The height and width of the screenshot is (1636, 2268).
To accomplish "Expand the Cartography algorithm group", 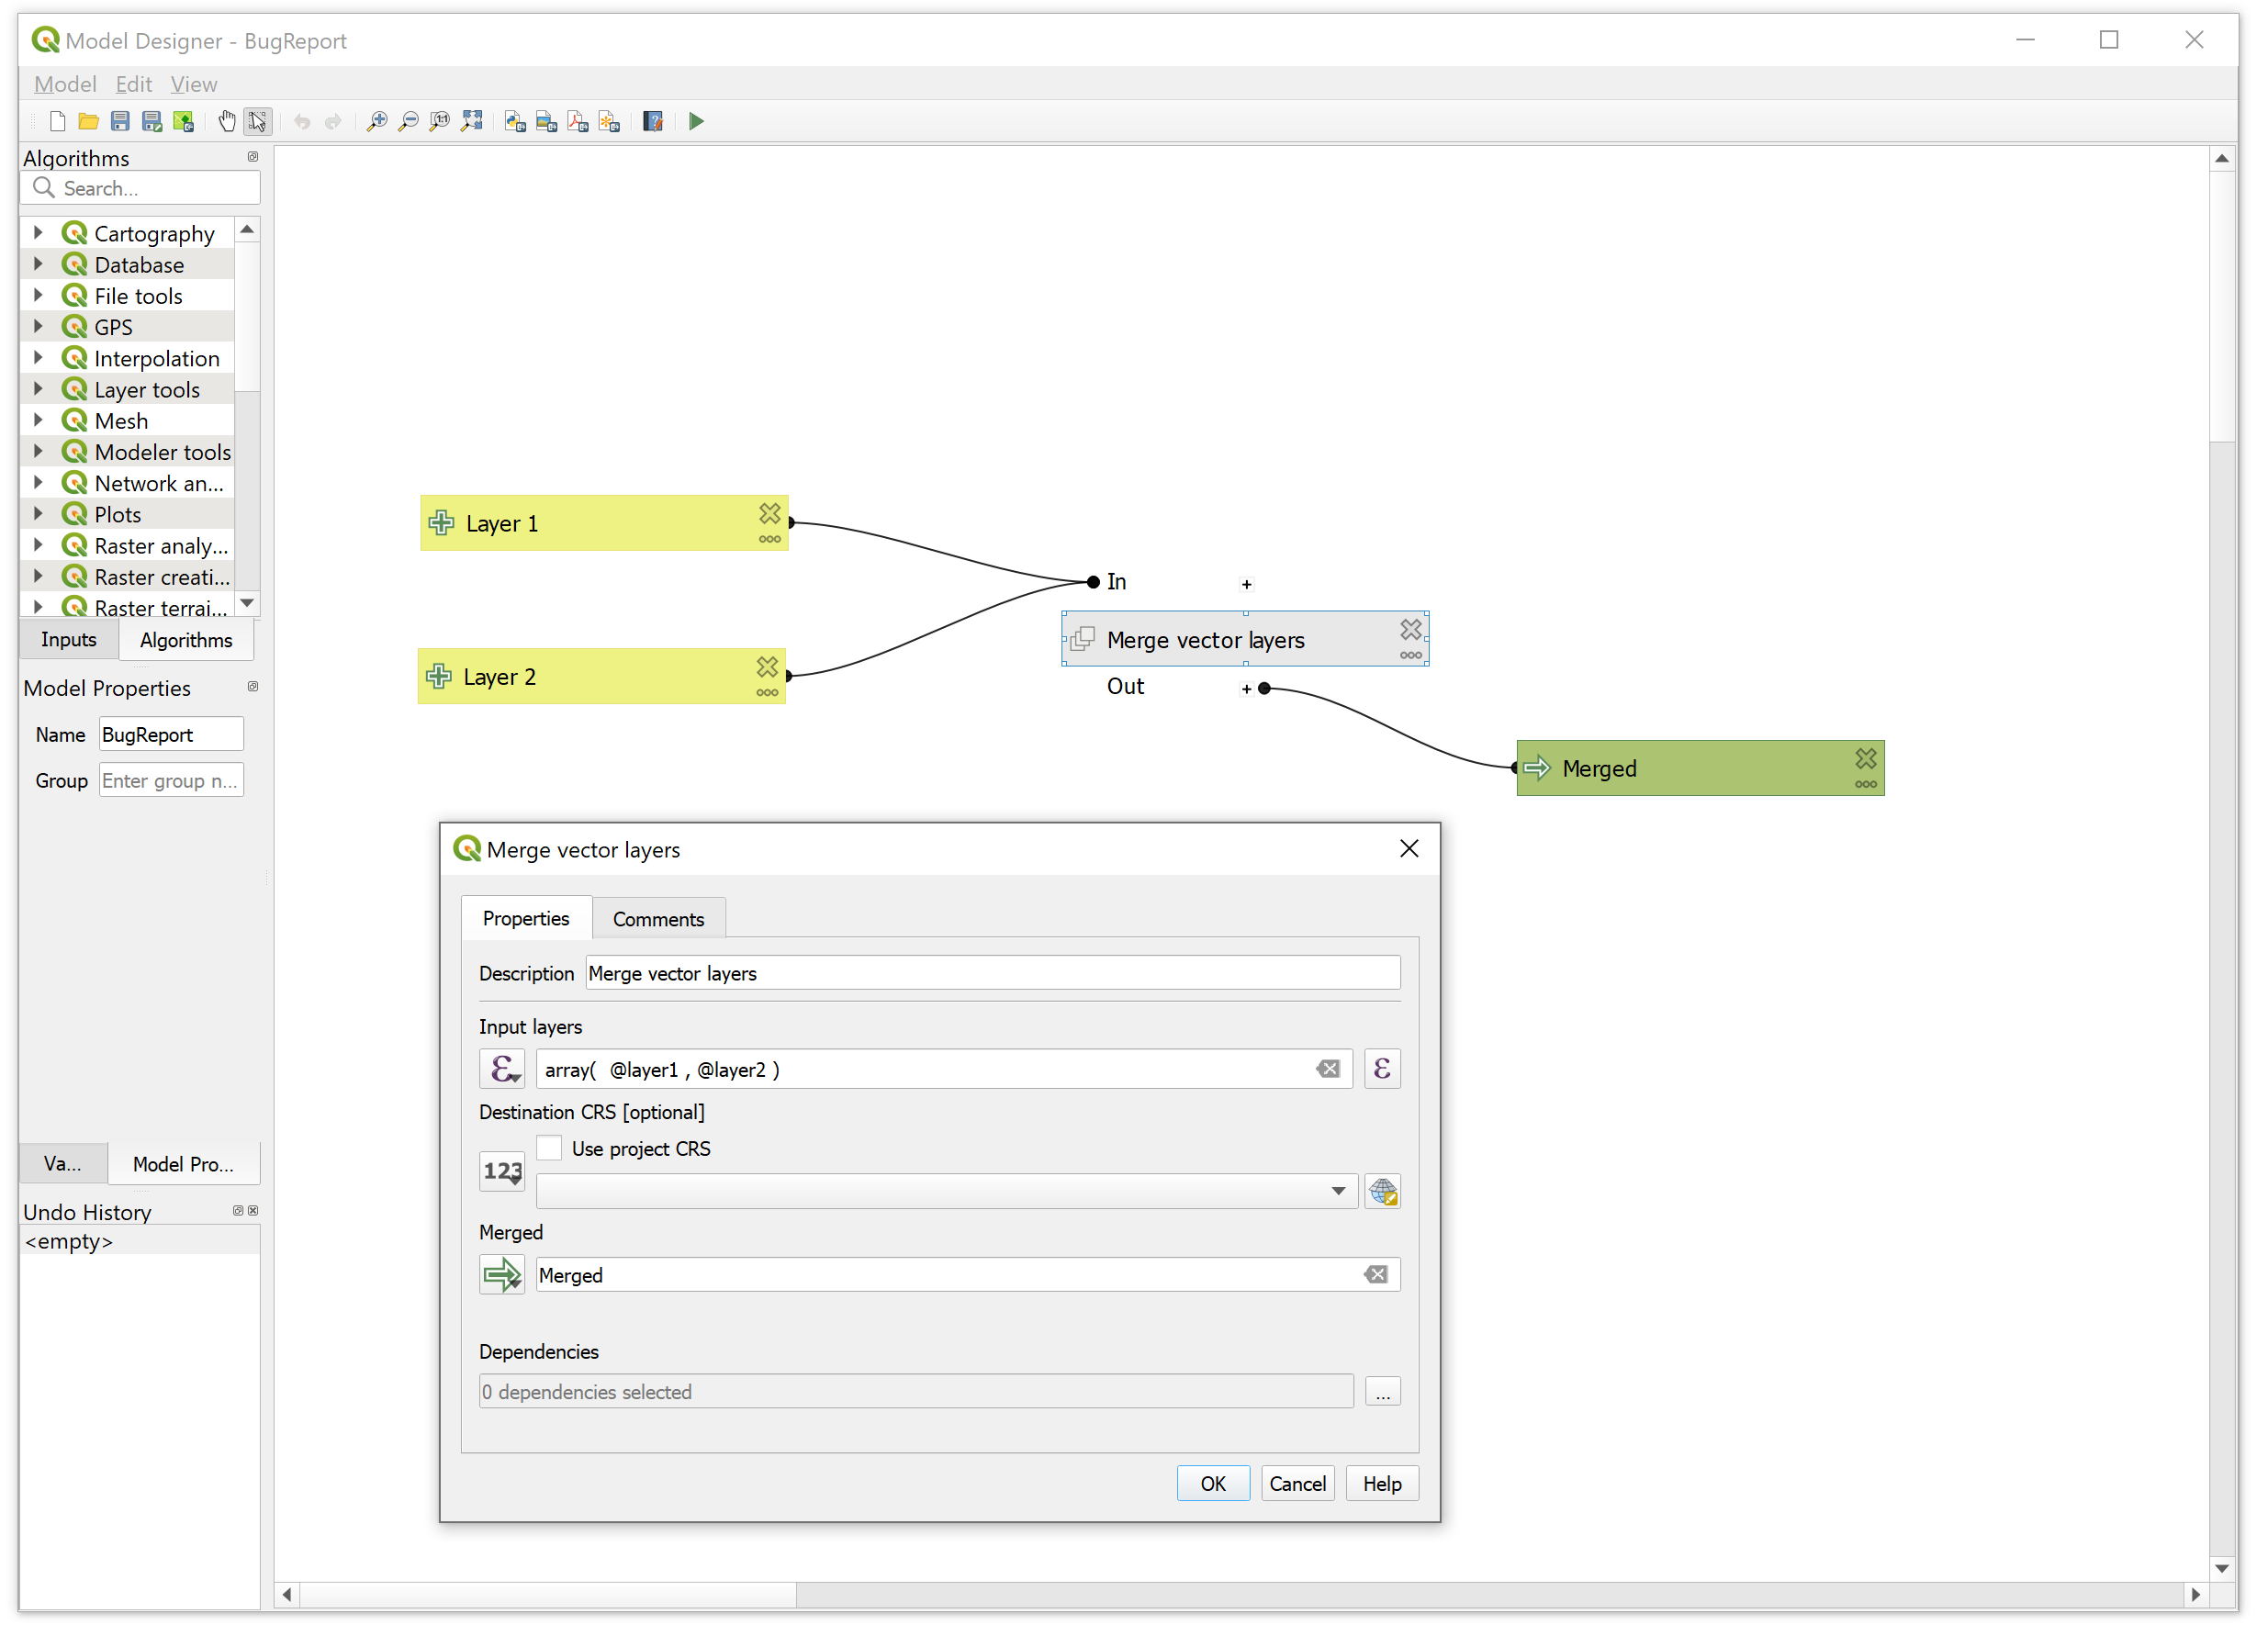I will pyautogui.click(x=38, y=232).
